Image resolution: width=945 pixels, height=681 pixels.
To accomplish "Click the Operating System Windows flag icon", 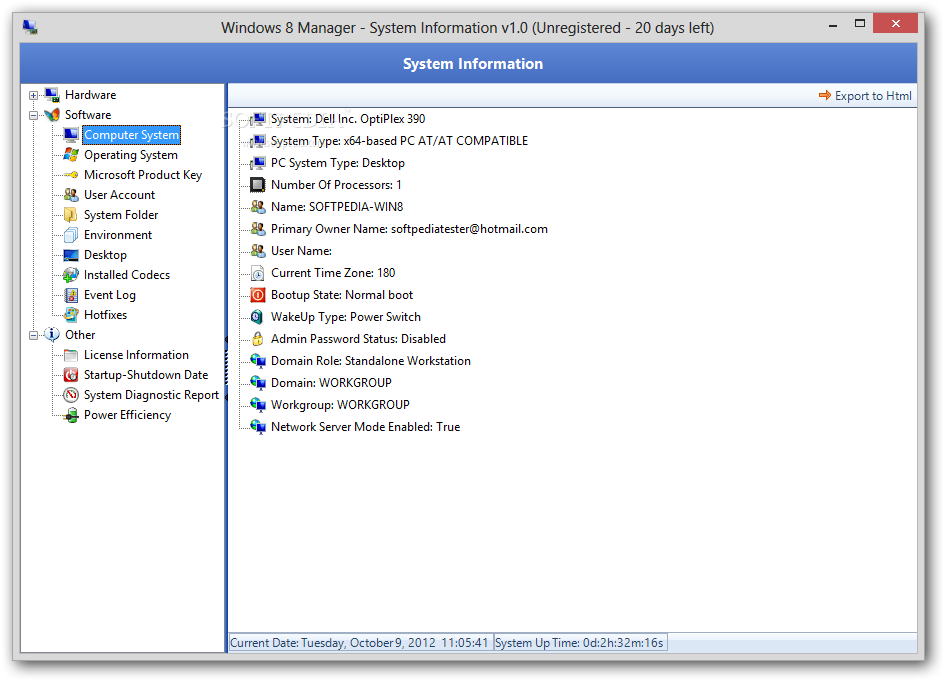I will coord(71,154).
